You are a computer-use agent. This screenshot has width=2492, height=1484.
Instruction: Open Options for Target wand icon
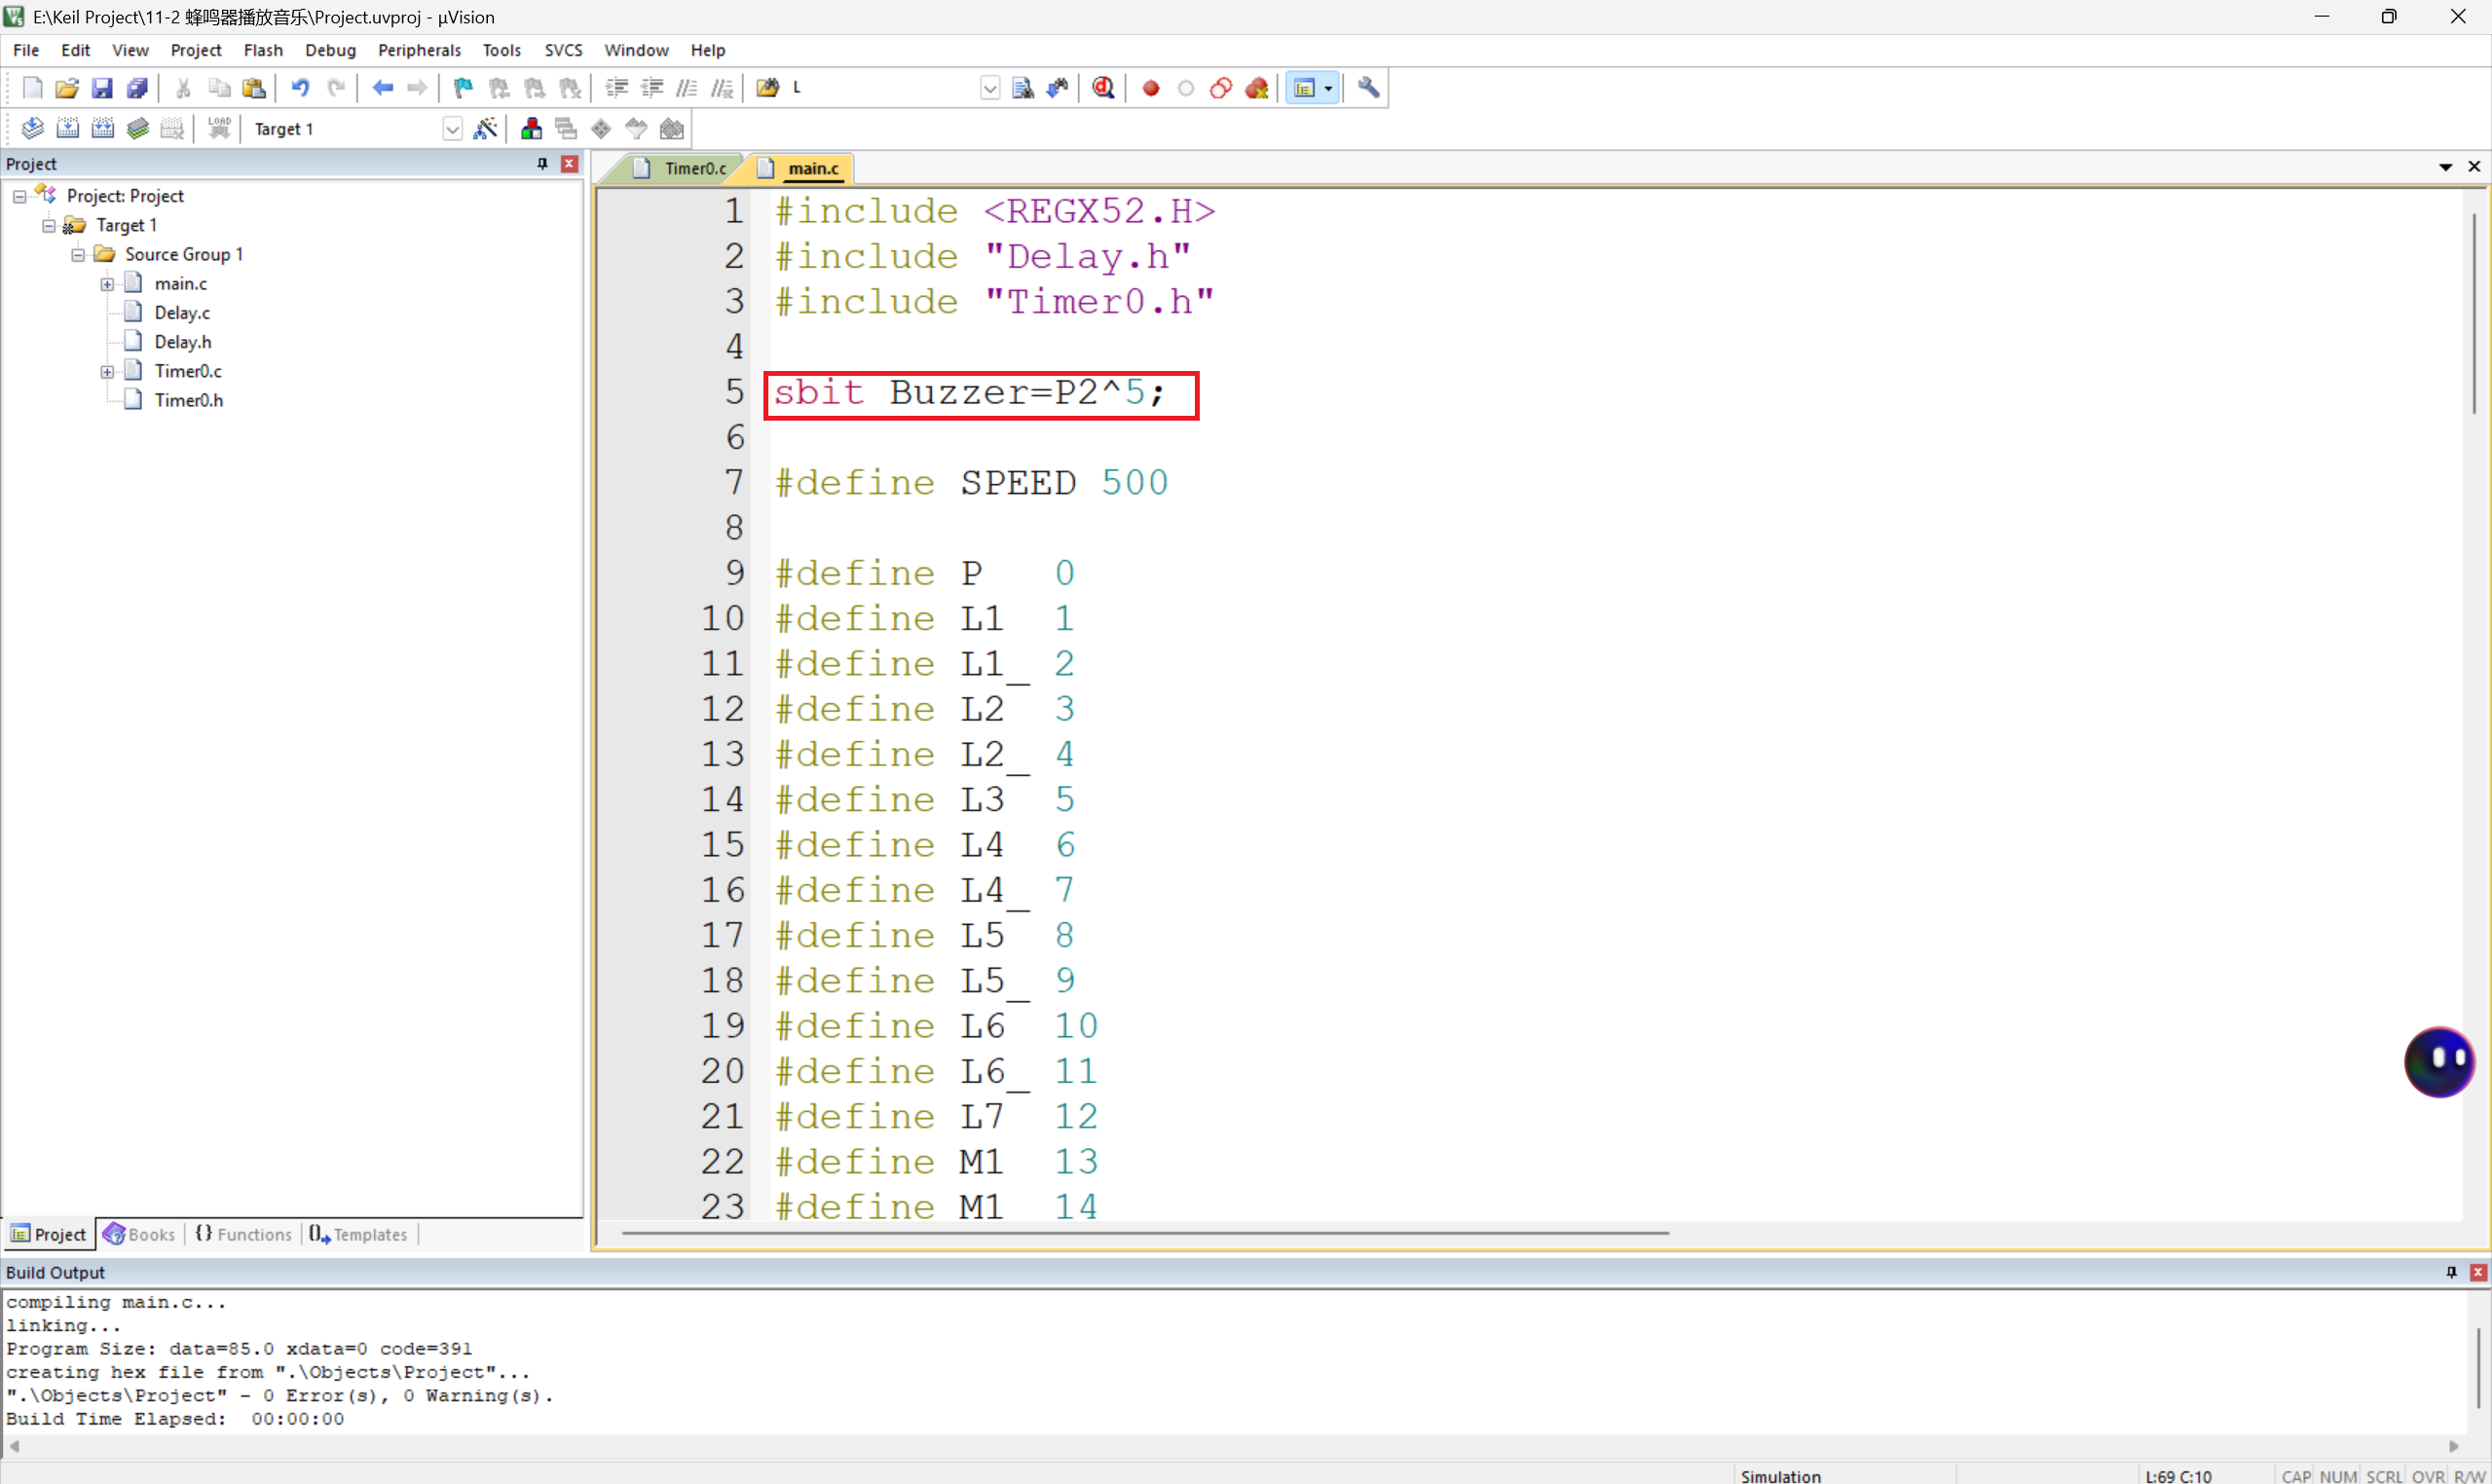pos(485,129)
